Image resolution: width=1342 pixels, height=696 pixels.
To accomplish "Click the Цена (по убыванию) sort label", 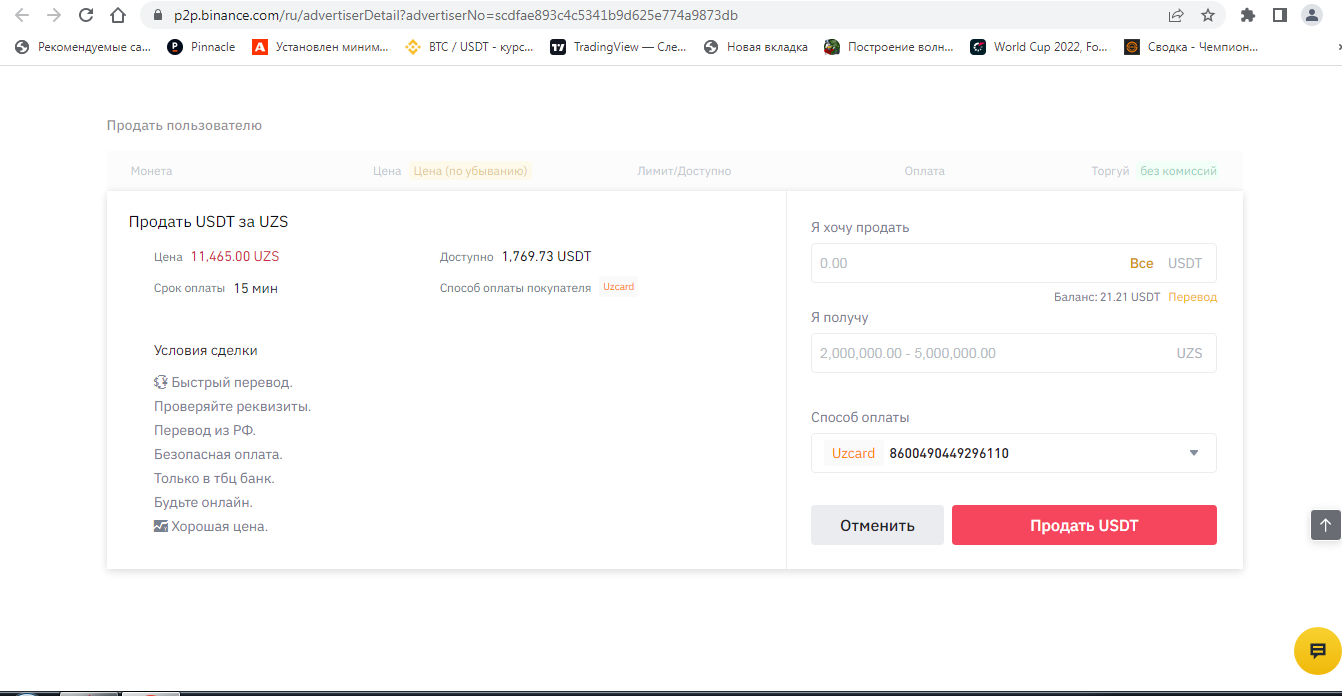I will tap(470, 171).
